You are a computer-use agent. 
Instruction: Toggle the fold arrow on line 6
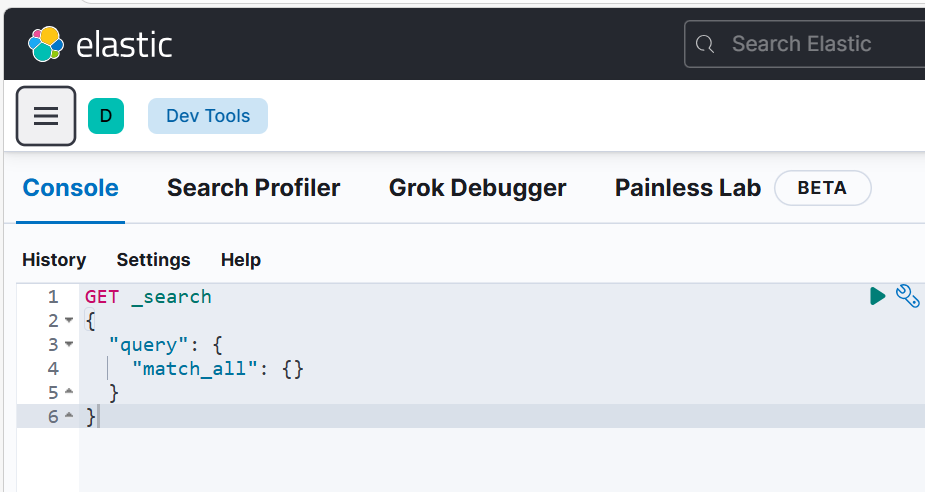click(69, 417)
